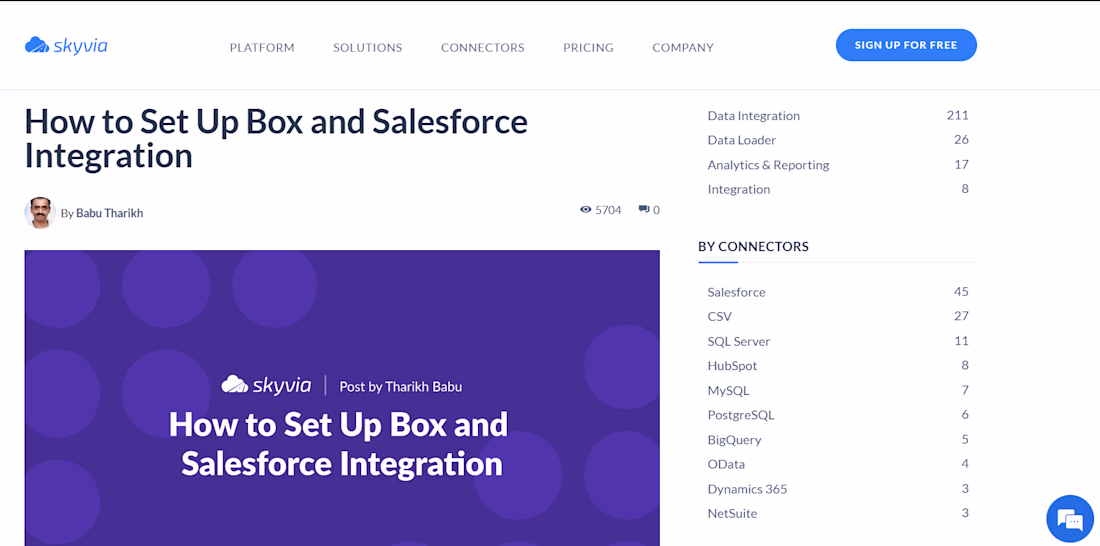Filter posts by NetSuite connector
This screenshot has height=546, width=1100.
point(732,514)
